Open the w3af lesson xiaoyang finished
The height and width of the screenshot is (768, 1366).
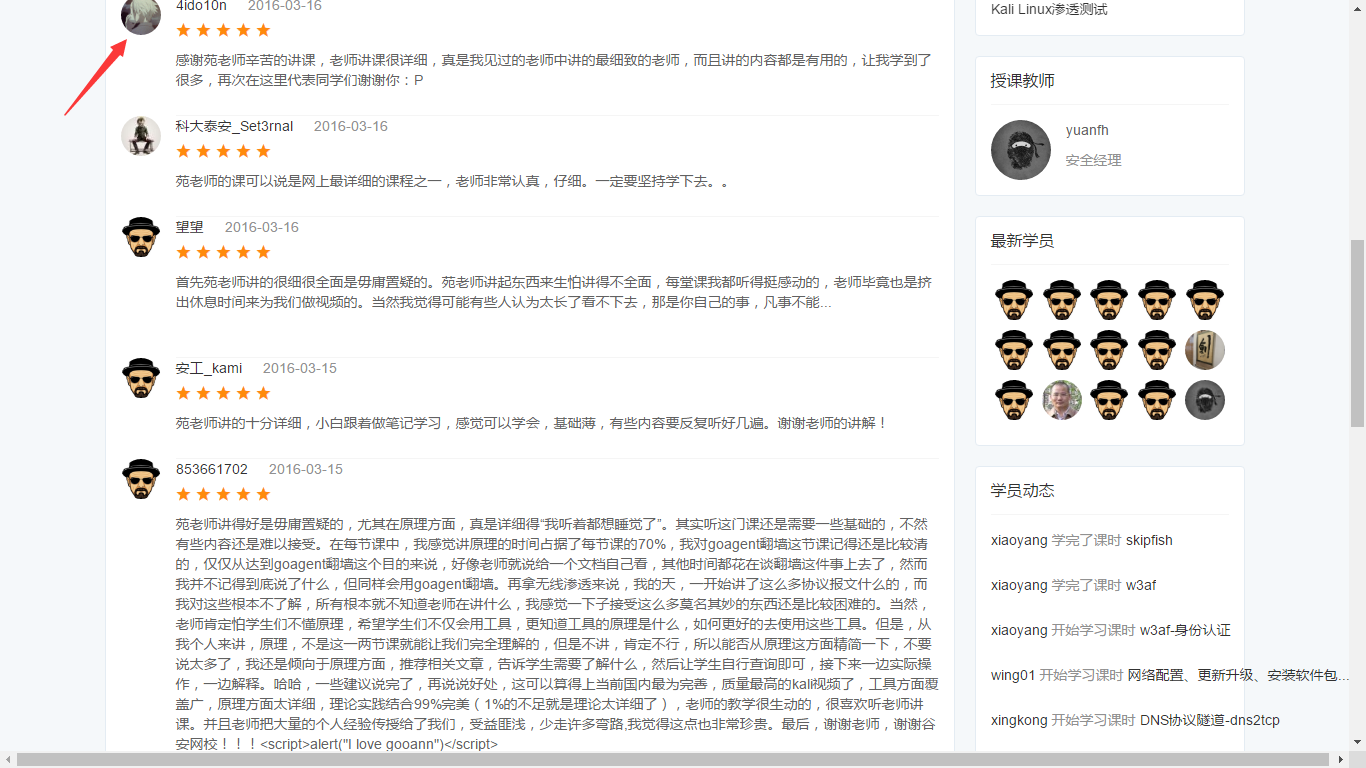[1141, 585]
